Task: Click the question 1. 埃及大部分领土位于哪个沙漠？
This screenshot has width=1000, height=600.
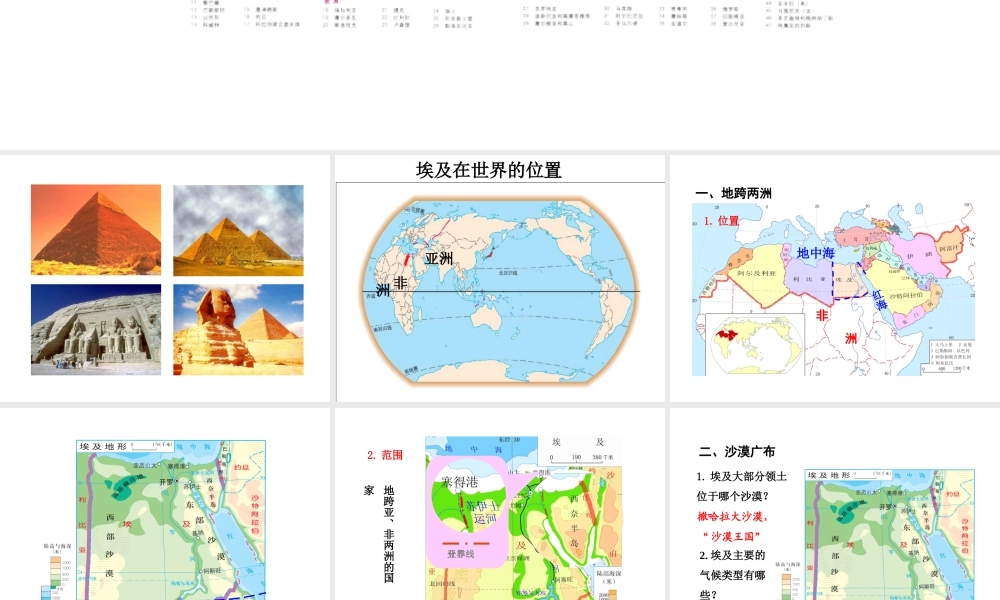Action: [741, 486]
